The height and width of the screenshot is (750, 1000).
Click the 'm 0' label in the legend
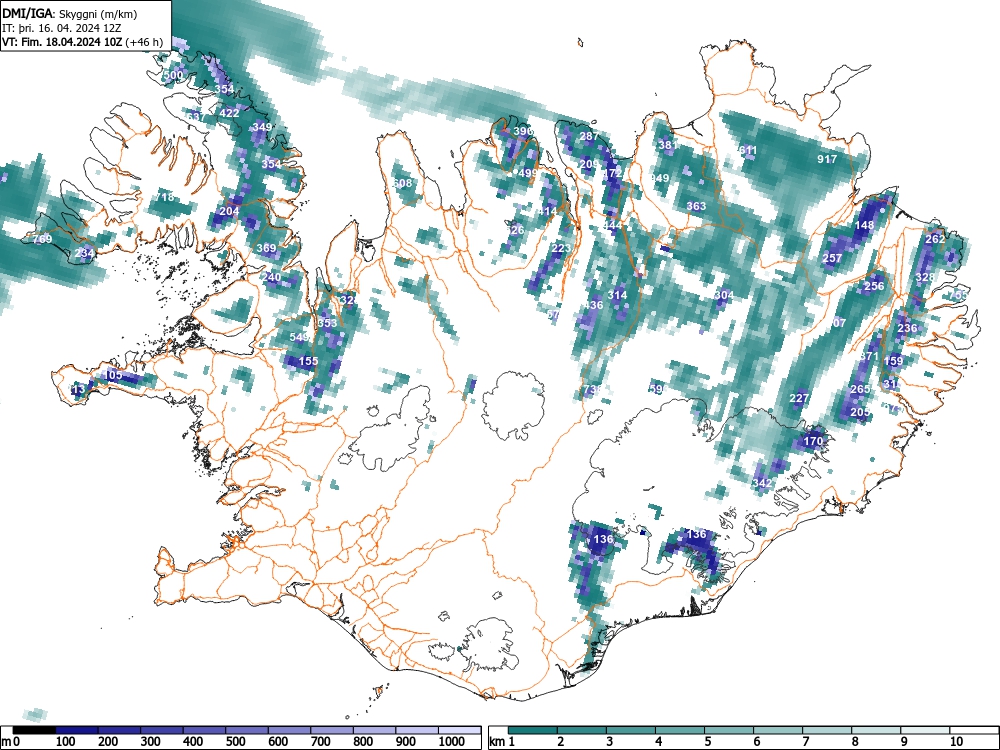point(11,741)
